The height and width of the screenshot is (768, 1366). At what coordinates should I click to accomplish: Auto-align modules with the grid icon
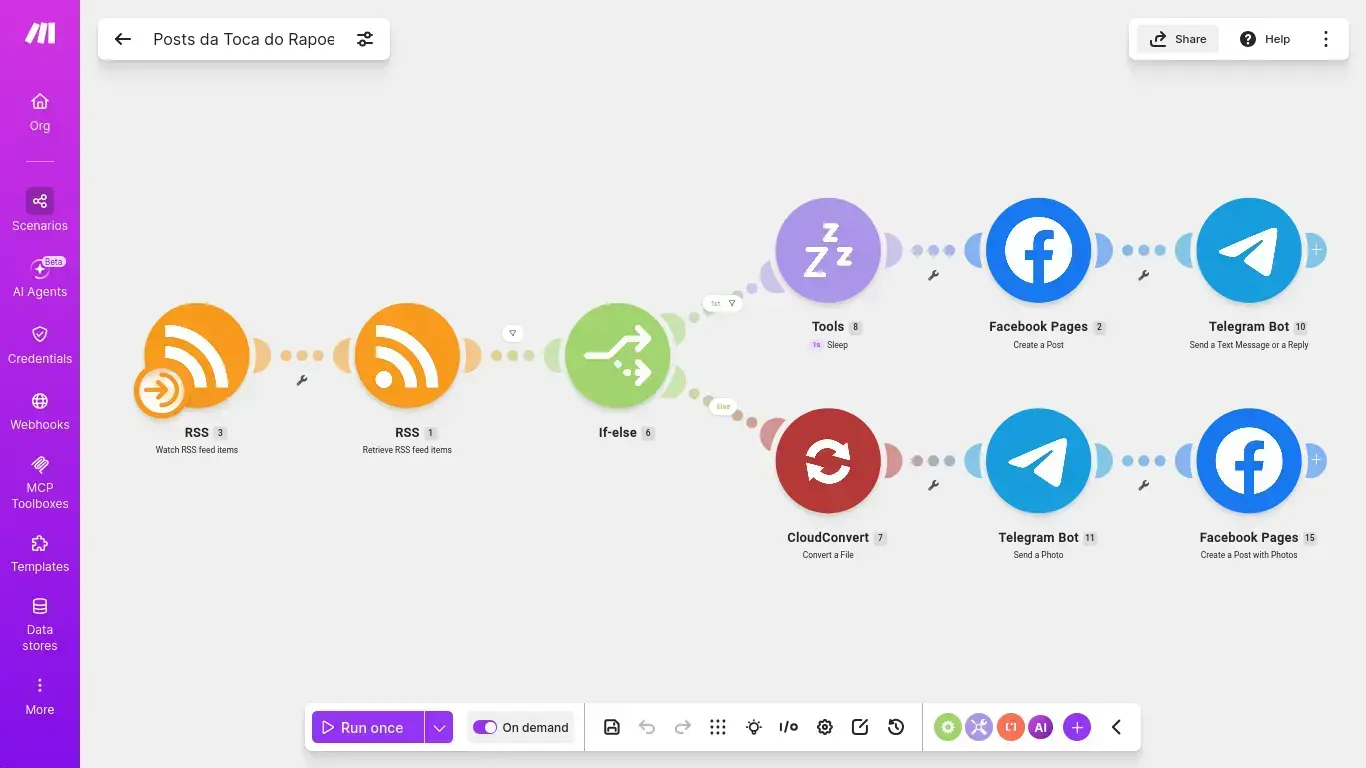pos(718,727)
